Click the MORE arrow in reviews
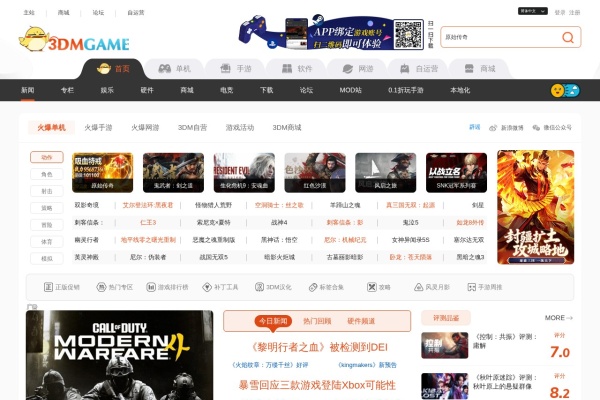600x400 pixels. (559, 318)
